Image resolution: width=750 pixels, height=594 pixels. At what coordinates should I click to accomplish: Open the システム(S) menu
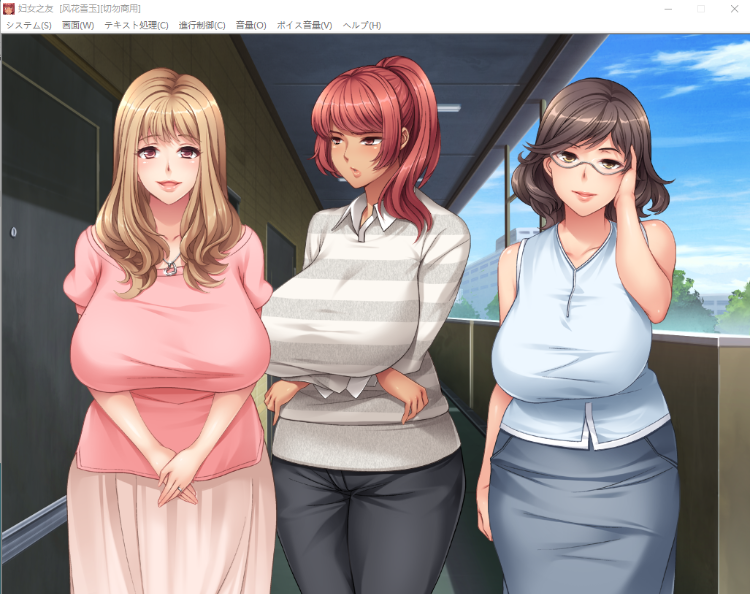[x=29, y=25]
